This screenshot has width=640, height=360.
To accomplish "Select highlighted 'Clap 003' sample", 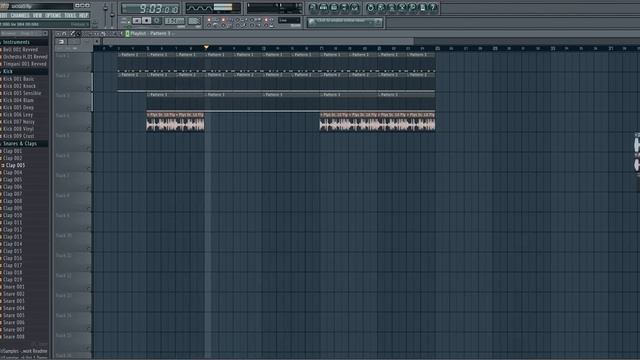I will coord(15,165).
